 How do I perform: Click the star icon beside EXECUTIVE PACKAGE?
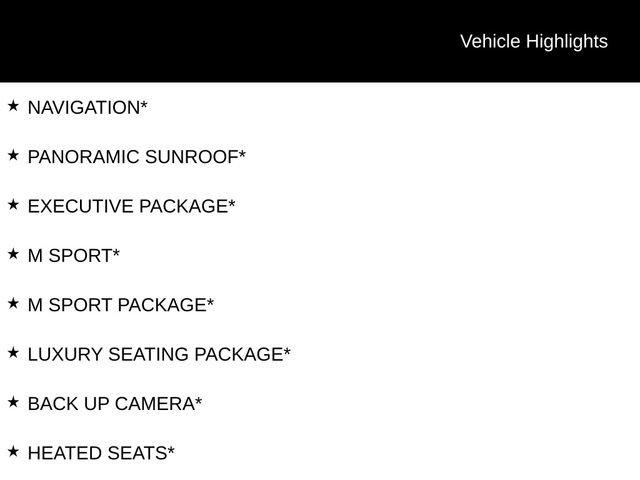tap(13, 204)
